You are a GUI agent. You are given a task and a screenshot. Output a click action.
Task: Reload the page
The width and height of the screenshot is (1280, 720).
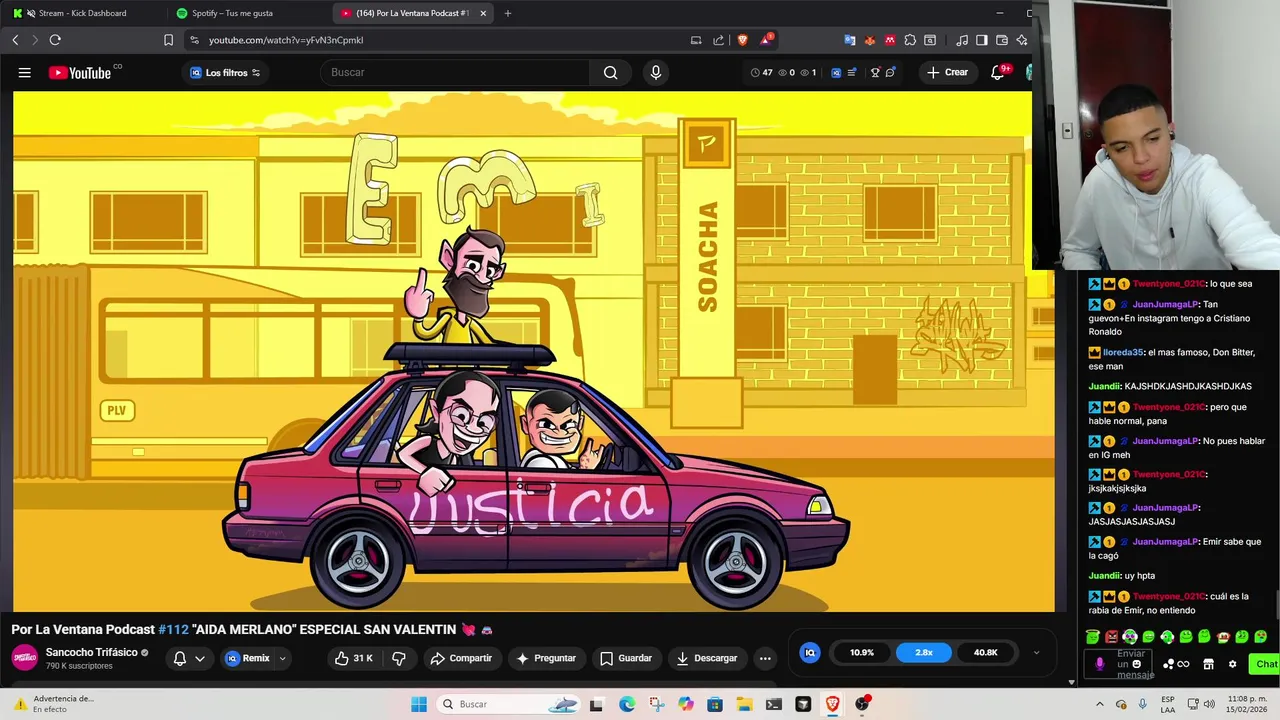[x=55, y=40]
